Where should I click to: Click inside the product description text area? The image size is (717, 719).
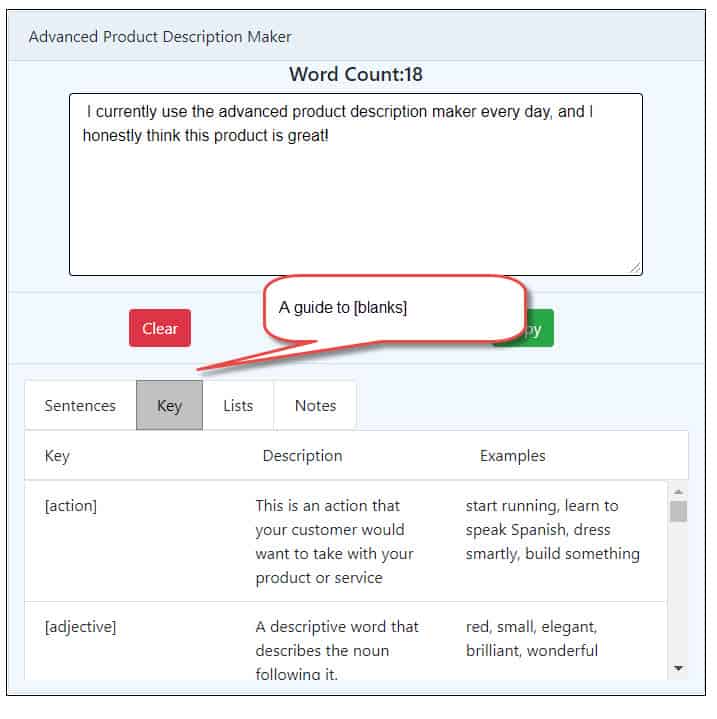coord(356,184)
